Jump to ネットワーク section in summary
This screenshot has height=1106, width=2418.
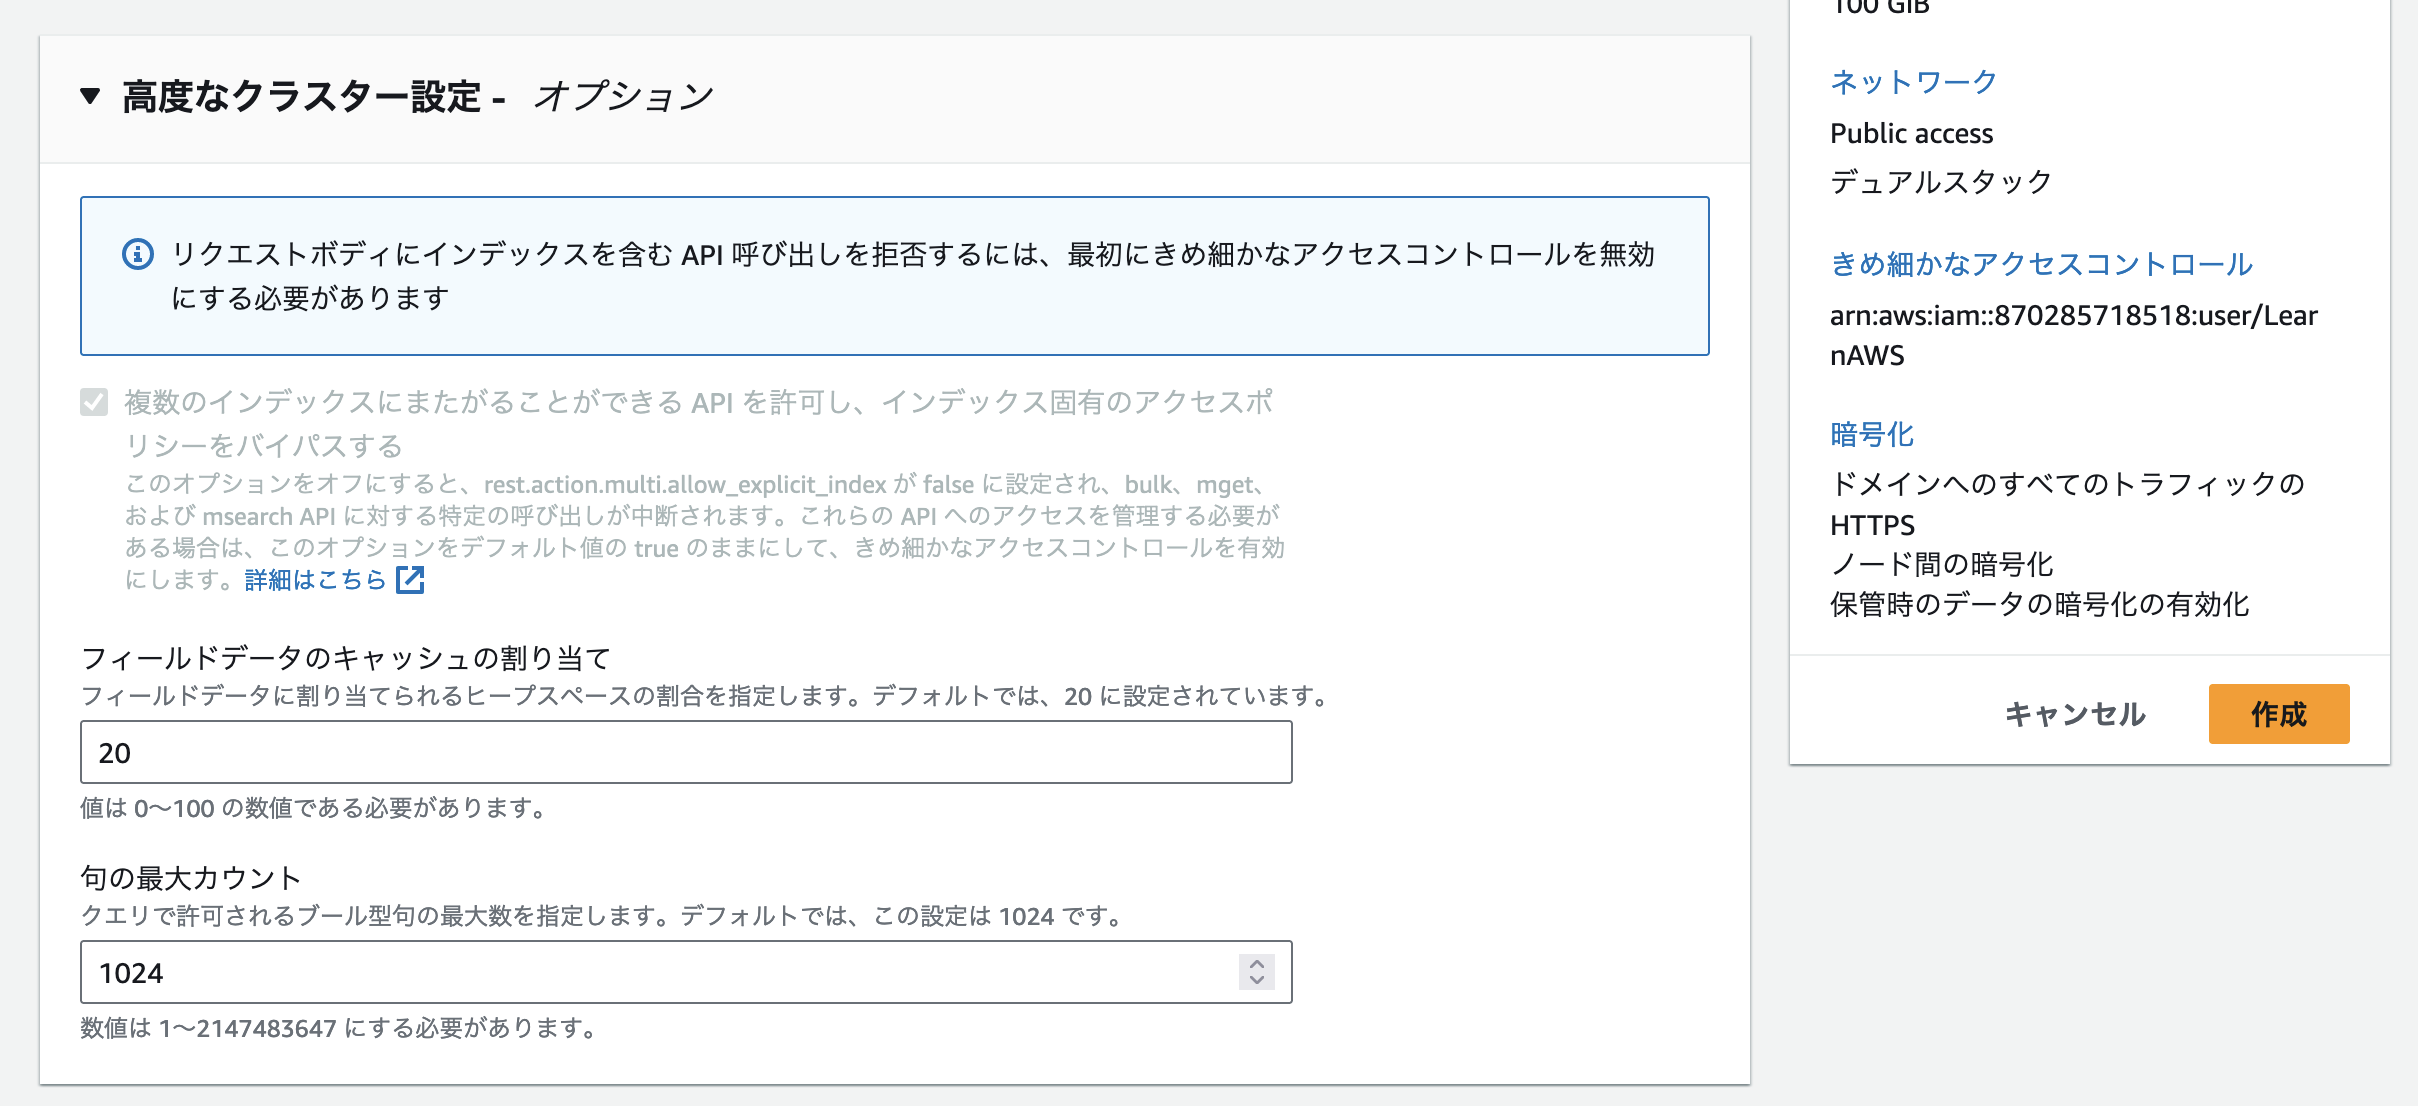(x=1913, y=82)
